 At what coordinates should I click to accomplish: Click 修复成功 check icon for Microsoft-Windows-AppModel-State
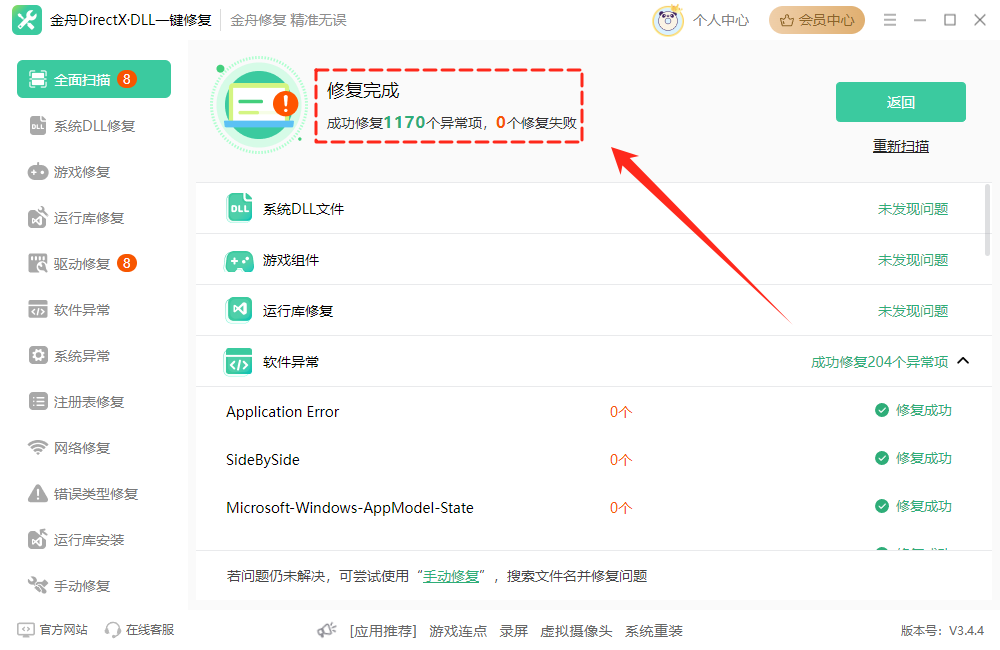882,506
